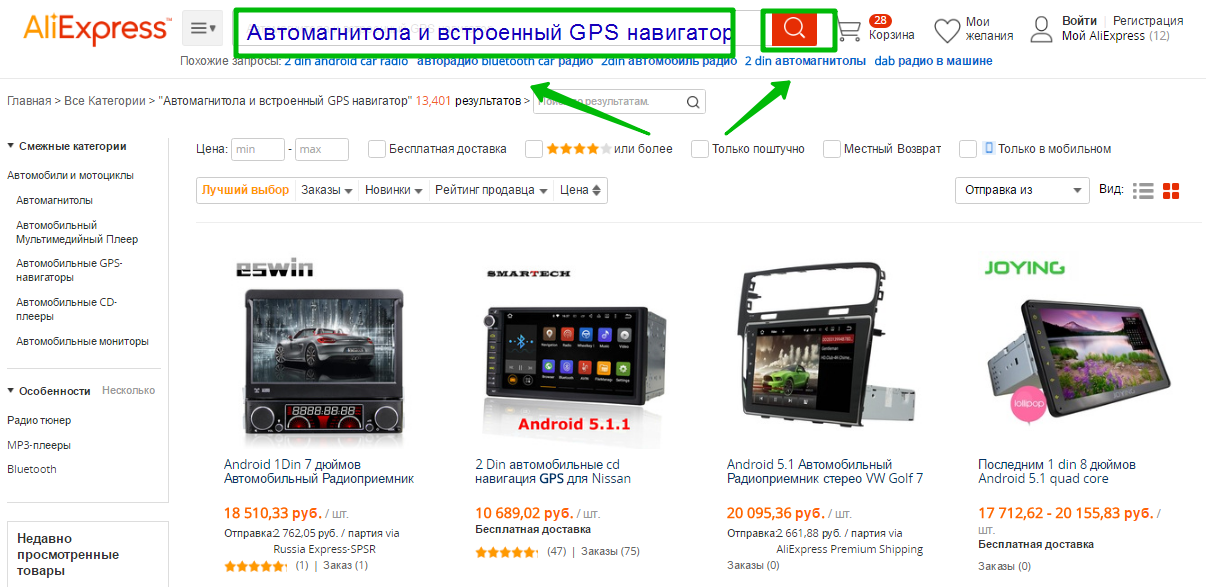The width and height of the screenshot is (1206, 587).
Task: Enable the Бесплатная доставка checkbox
Action: coord(377,149)
